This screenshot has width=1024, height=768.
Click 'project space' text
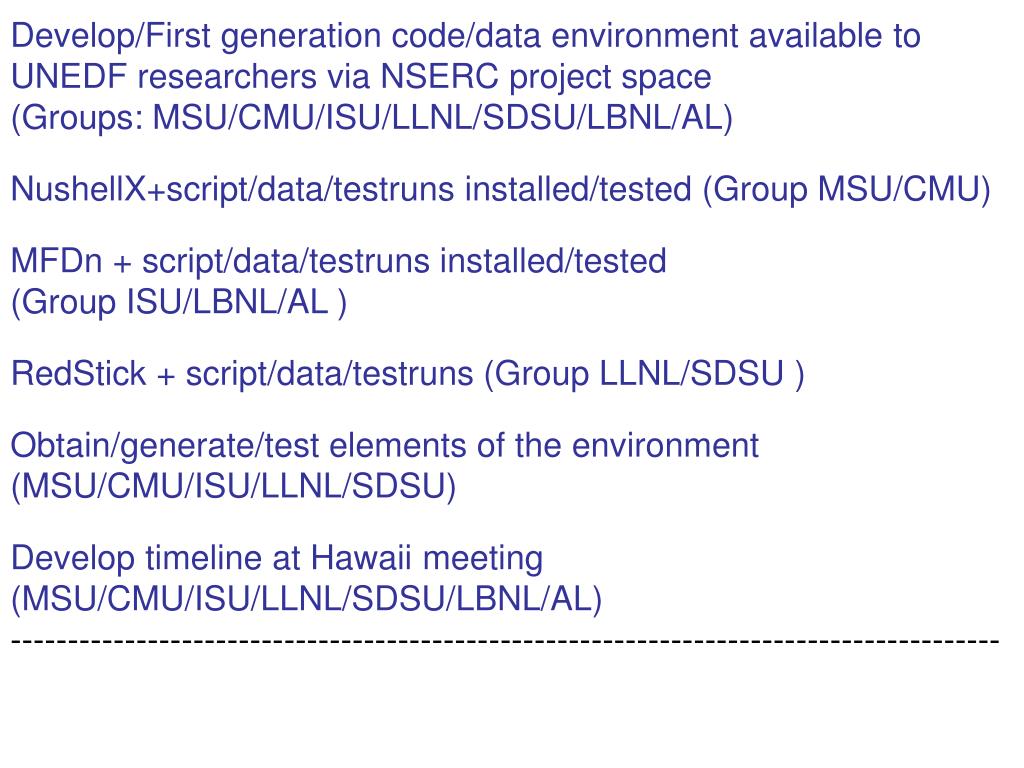pyautogui.click(x=611, y=78)
